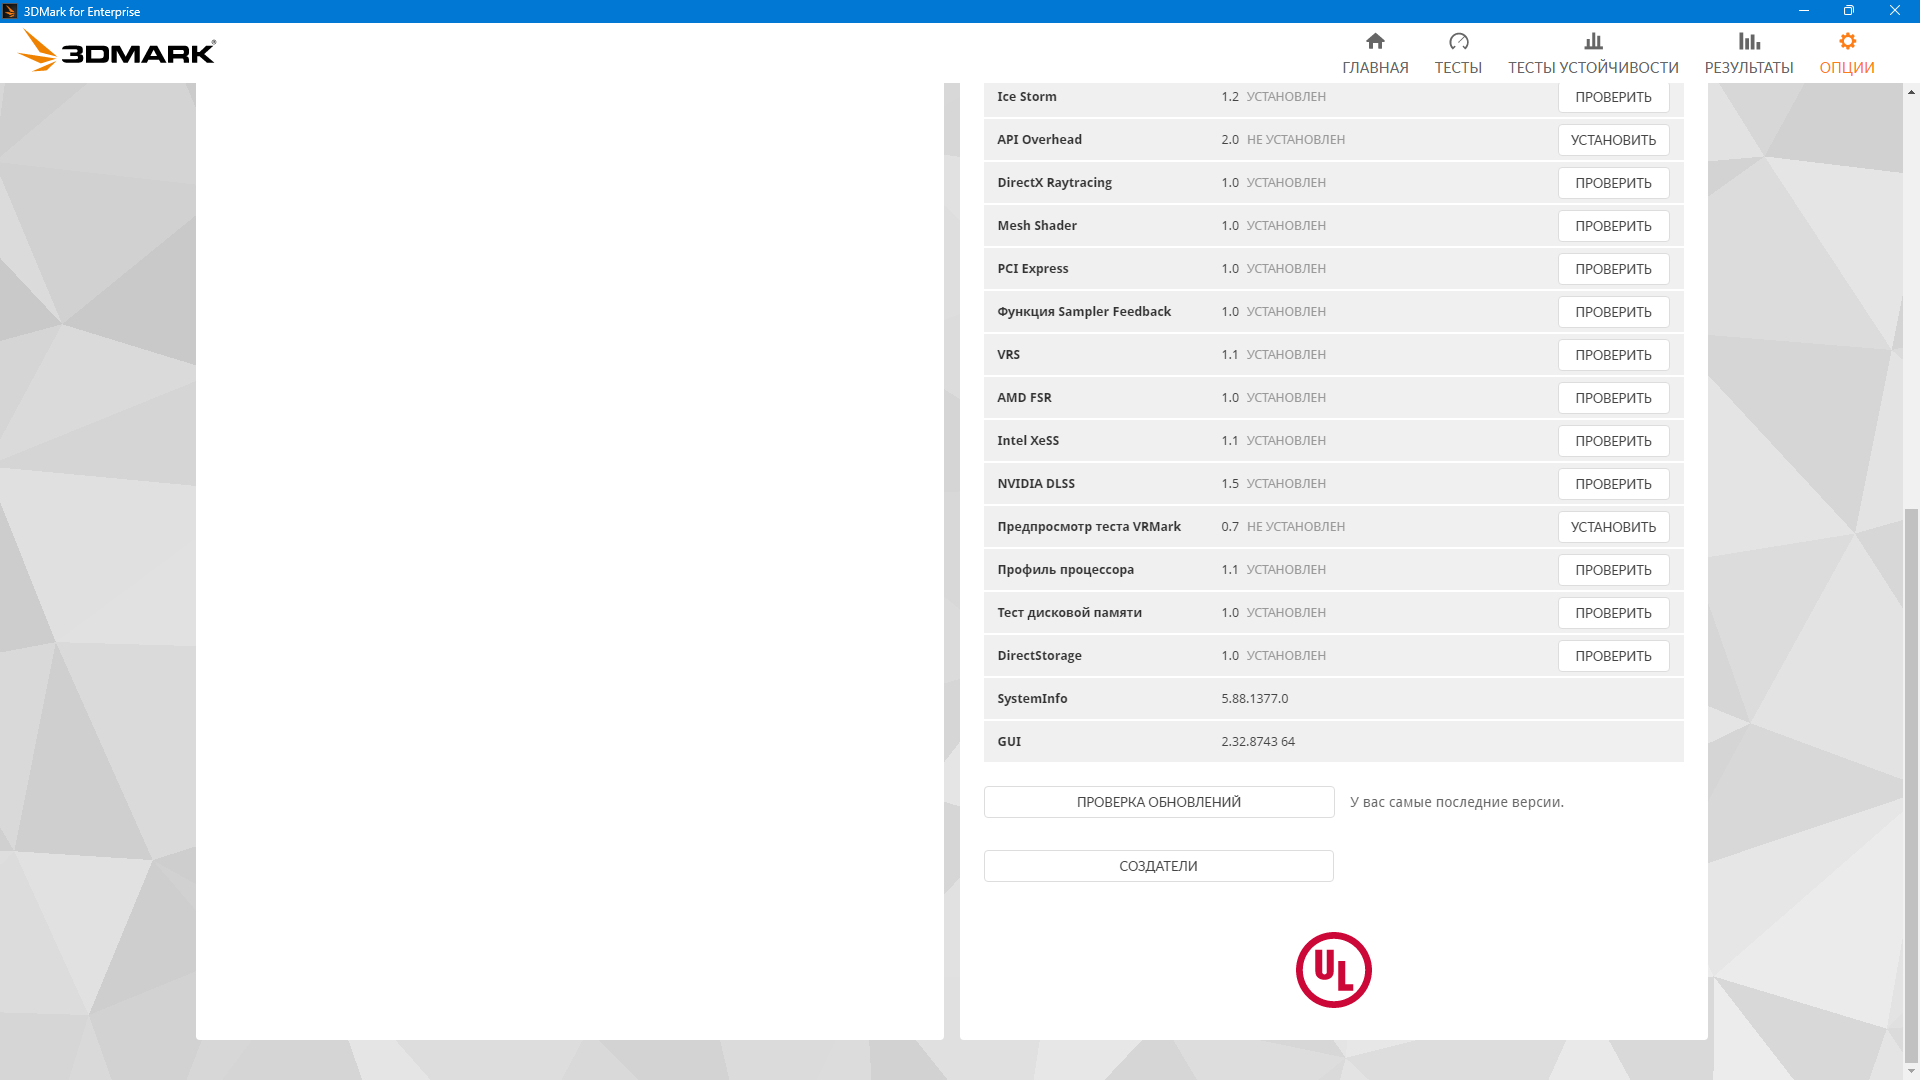1920x1080 pixels.
Task: Open the Создатели credits button
Action: click(1158, 866)
